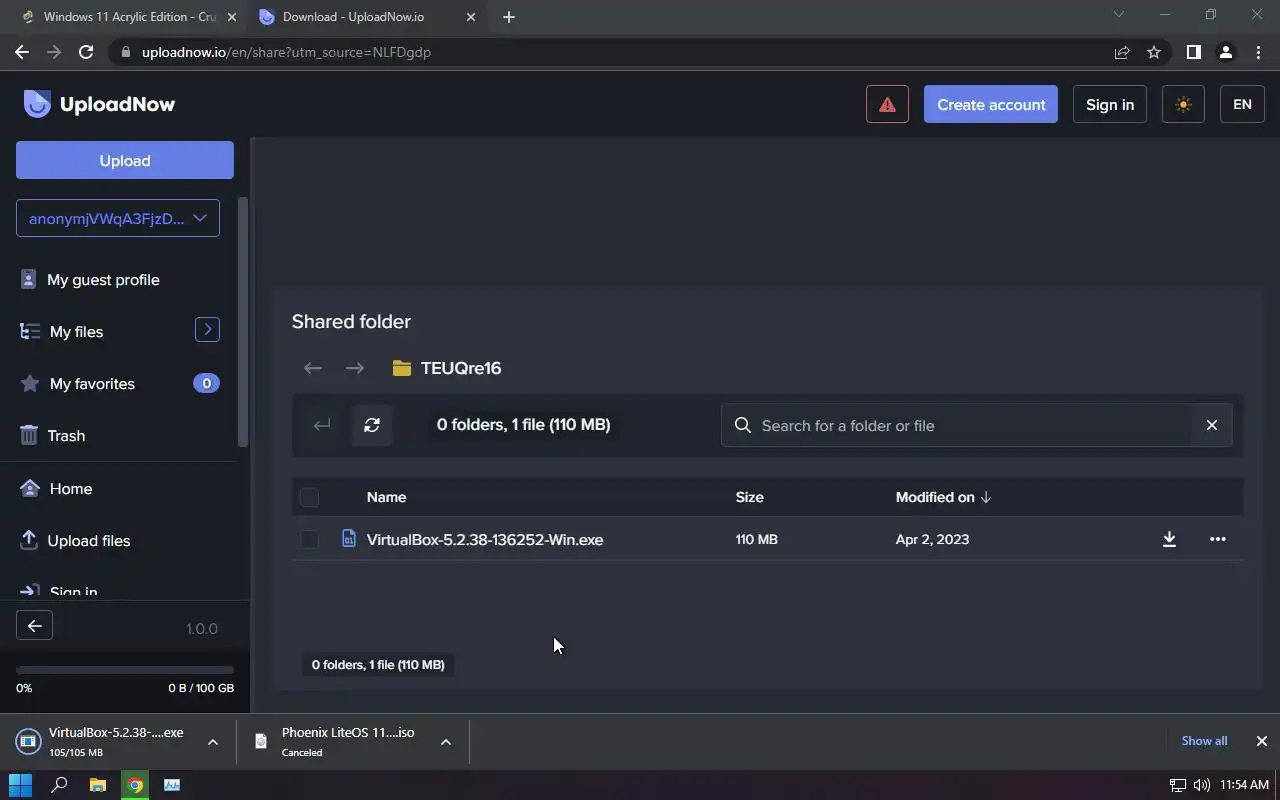
Task: Click the 11:54 AM clock
Action: click(x=1245, y=785)
